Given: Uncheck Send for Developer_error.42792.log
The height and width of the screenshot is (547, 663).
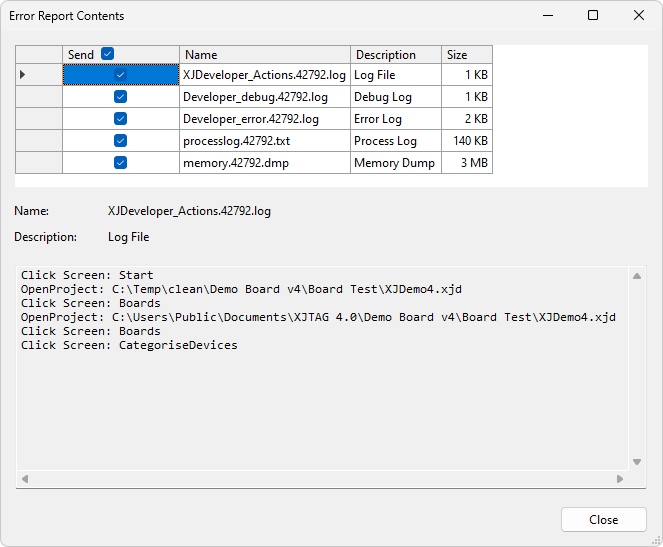Looking at the screenshot, I should 120,119.
